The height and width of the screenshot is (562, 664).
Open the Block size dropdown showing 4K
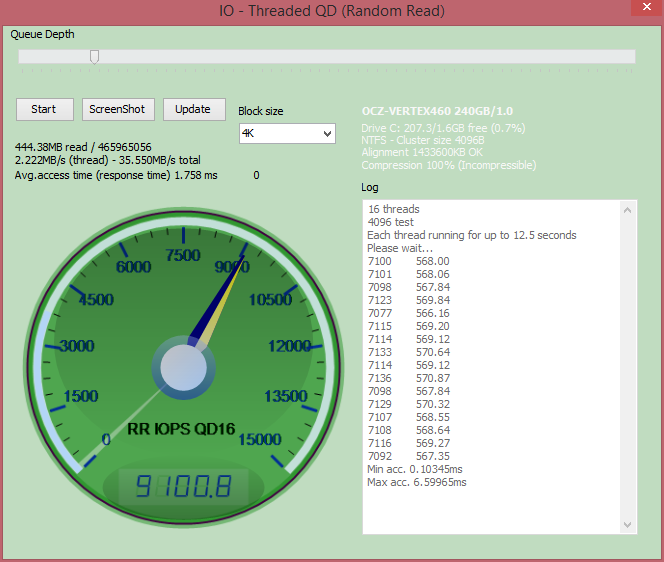point(287,133)
